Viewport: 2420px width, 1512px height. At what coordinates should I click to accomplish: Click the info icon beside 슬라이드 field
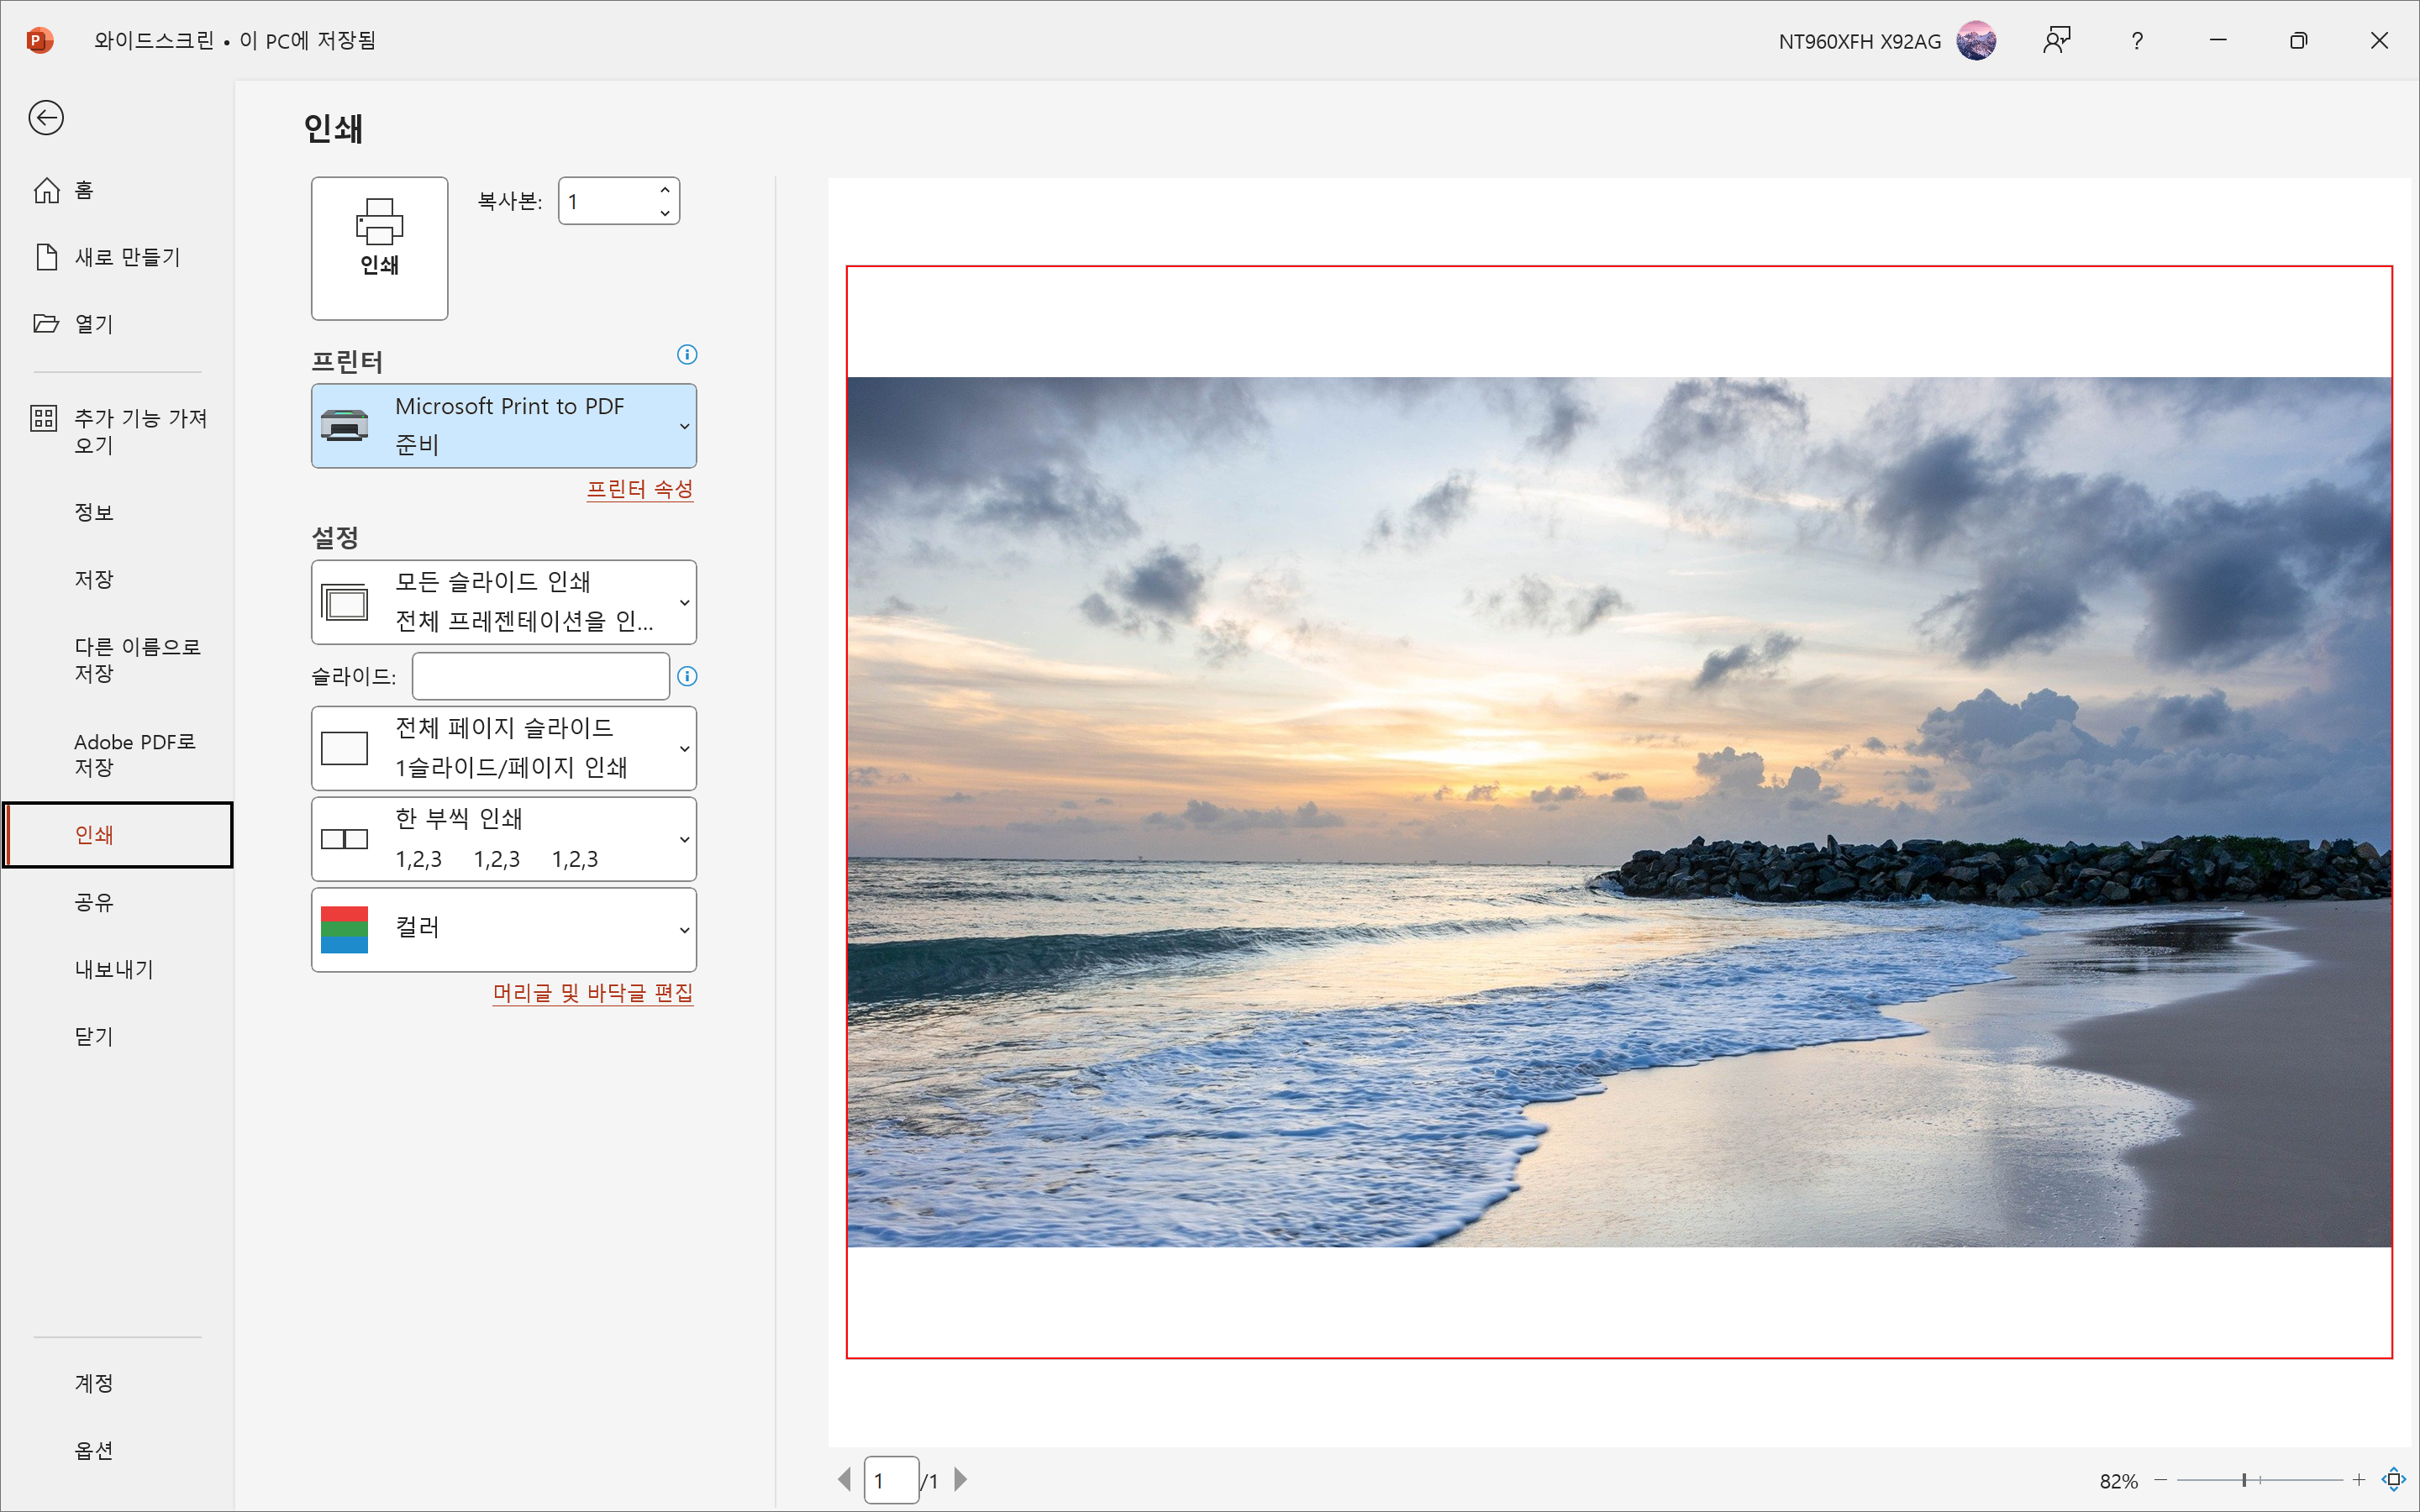(x=687, y=677)
